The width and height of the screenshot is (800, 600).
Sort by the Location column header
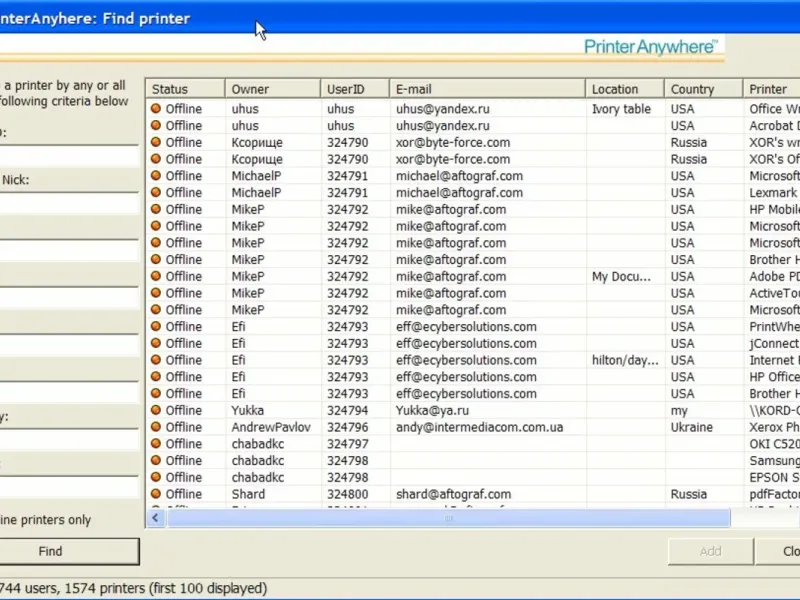(625, 89)
